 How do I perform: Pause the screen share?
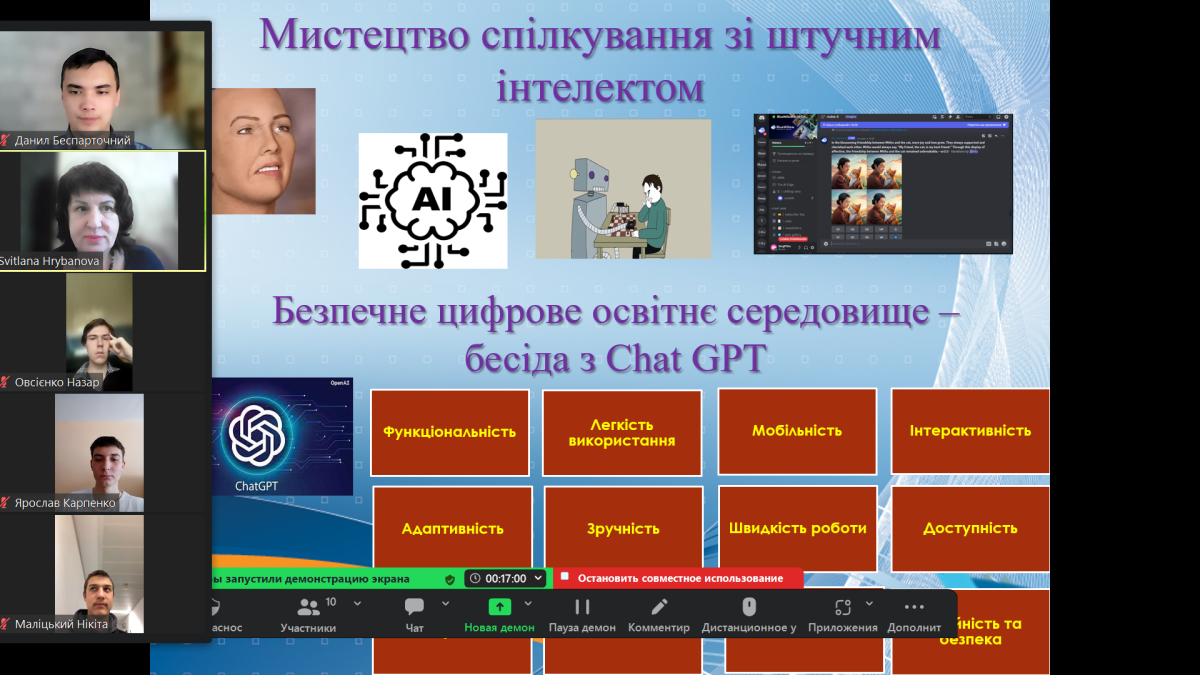point(582,607)
